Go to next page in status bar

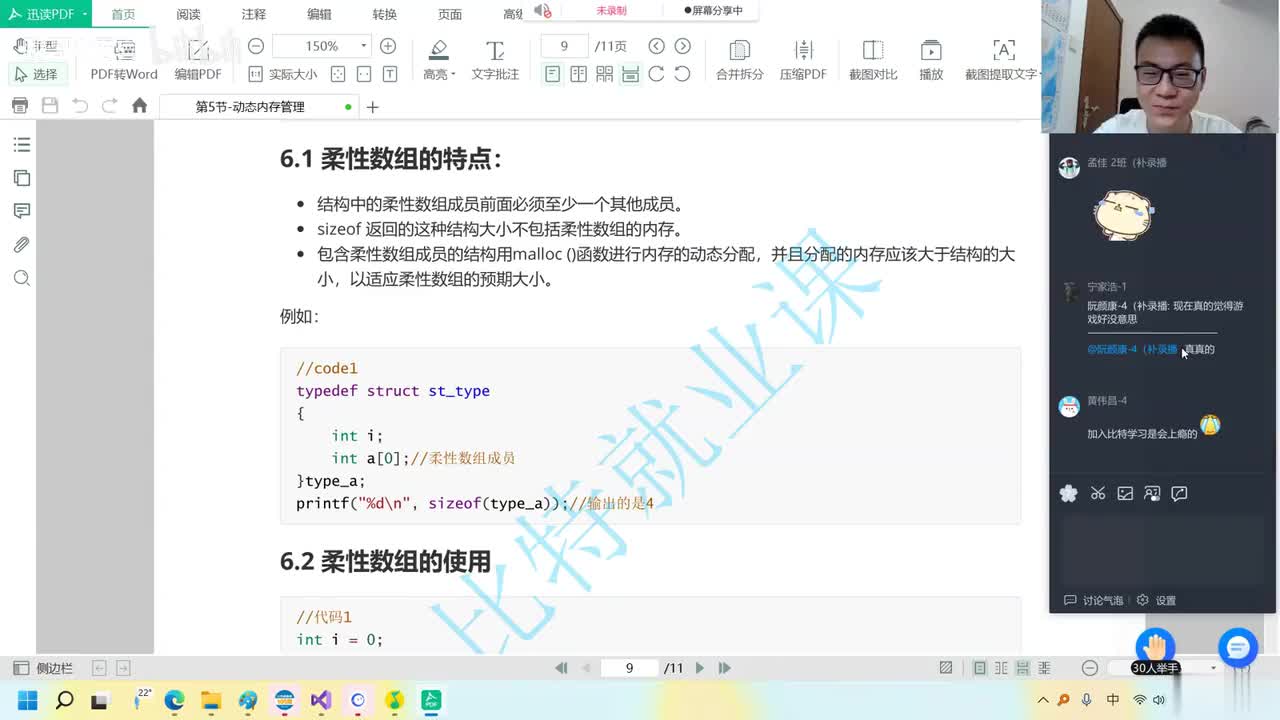pyautogui.click(x=699, y=668)
